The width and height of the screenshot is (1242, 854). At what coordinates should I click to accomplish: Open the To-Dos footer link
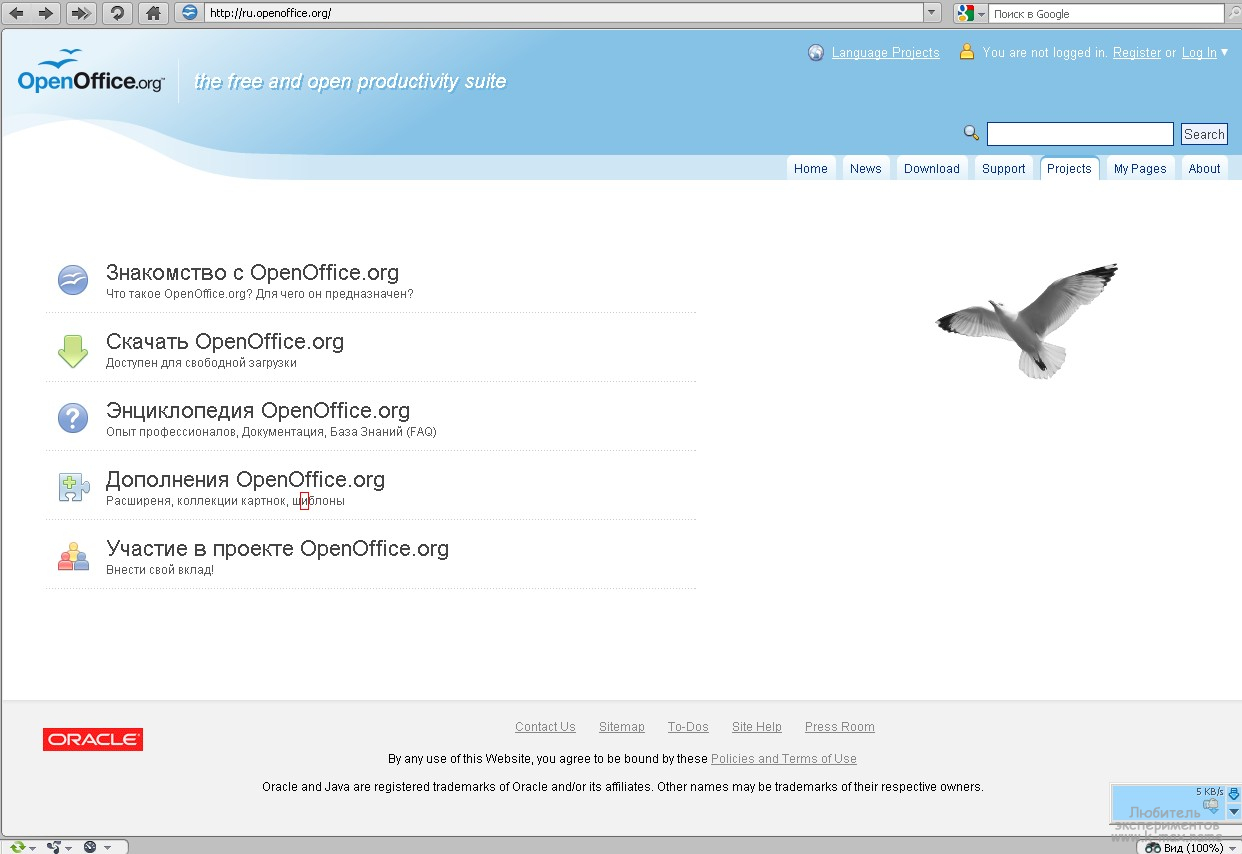688,727
